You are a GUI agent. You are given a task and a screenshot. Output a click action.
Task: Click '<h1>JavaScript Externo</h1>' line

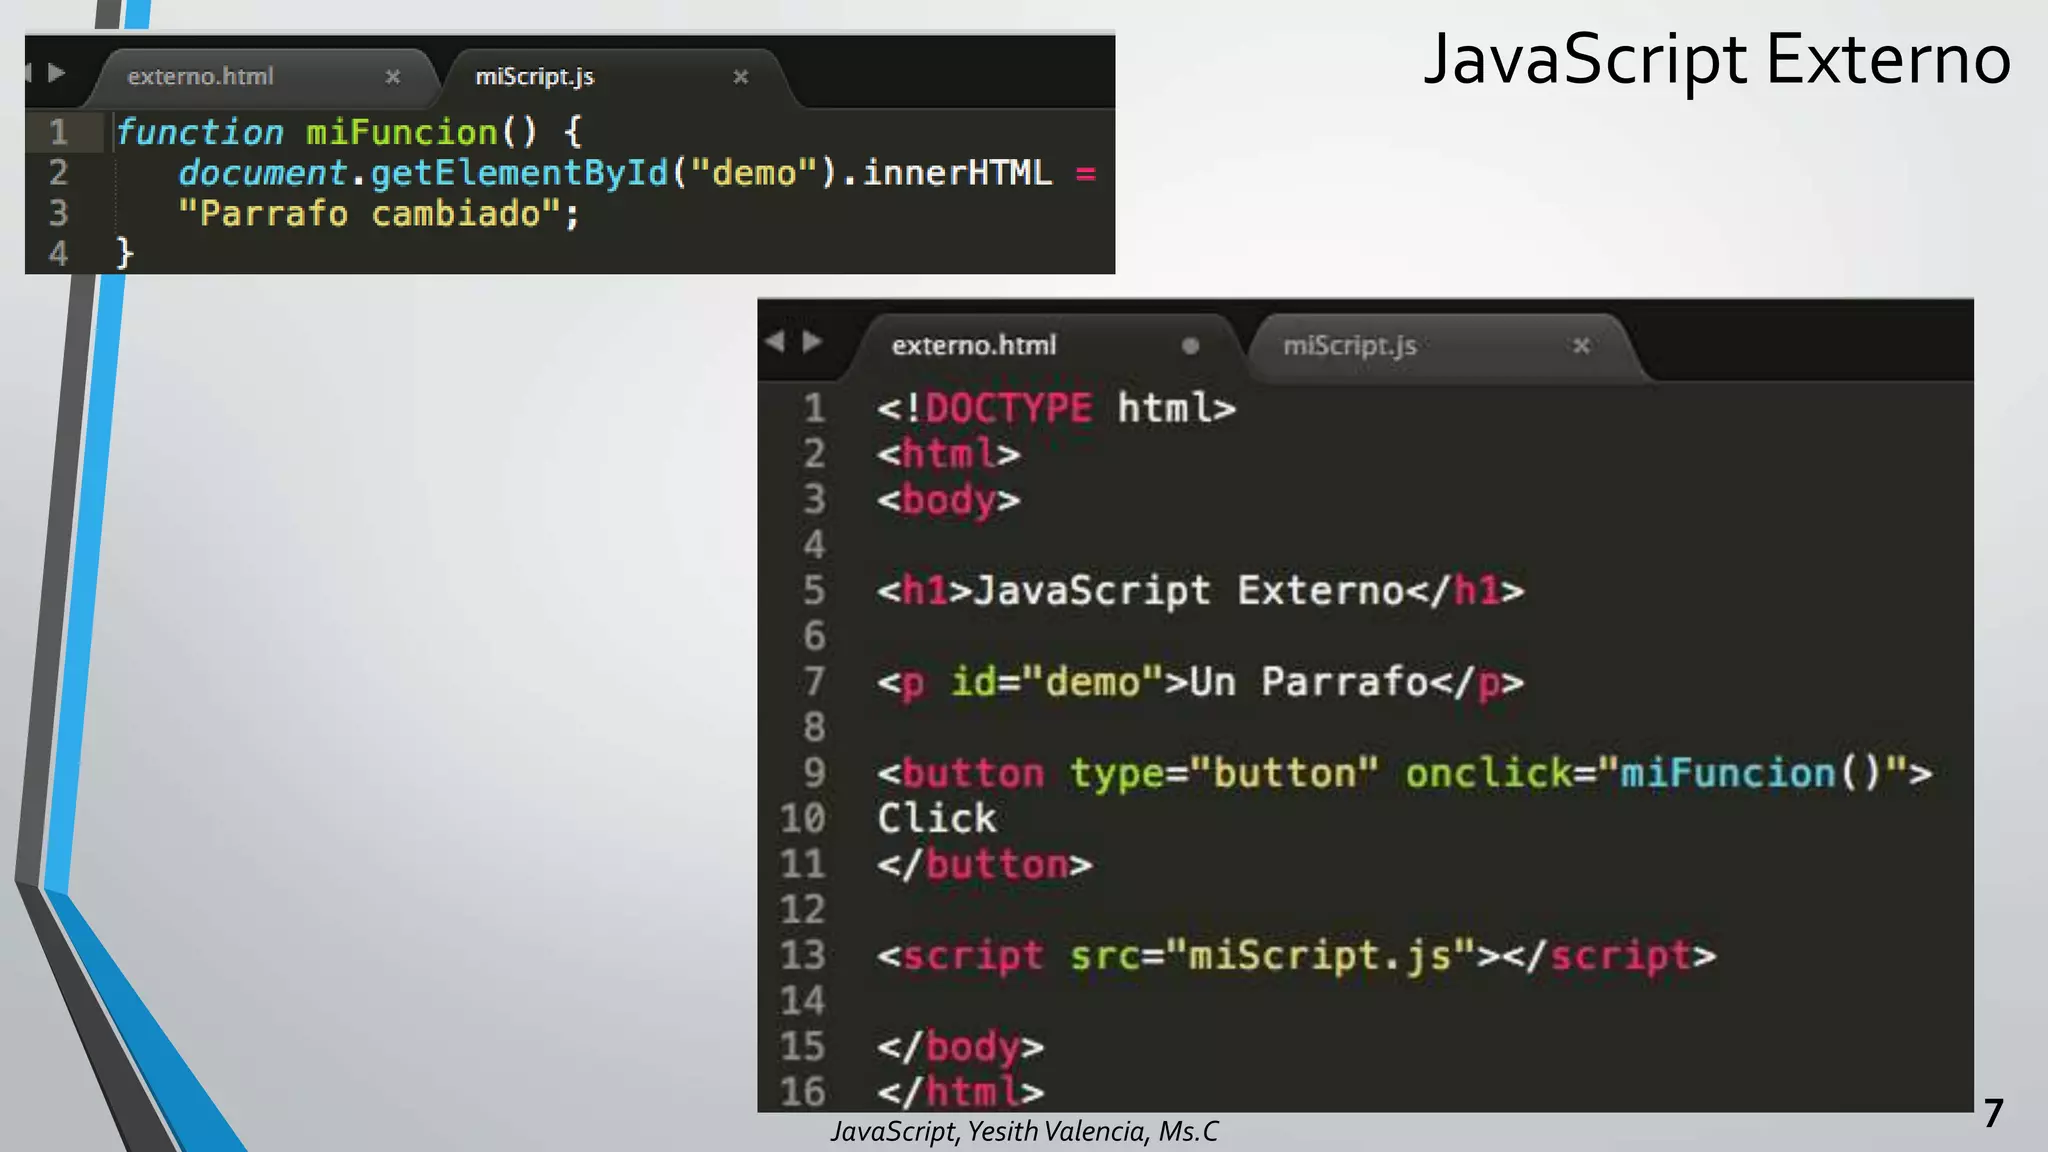click(x=1201, y=590)
